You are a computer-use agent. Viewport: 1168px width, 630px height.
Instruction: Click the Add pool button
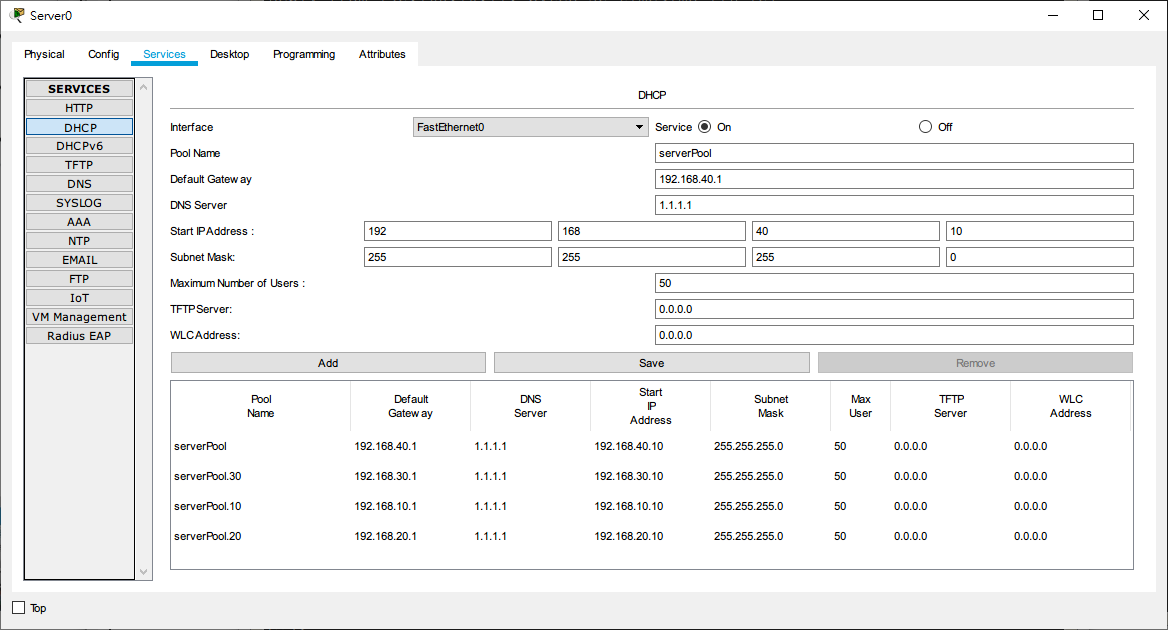coord(328,363)
